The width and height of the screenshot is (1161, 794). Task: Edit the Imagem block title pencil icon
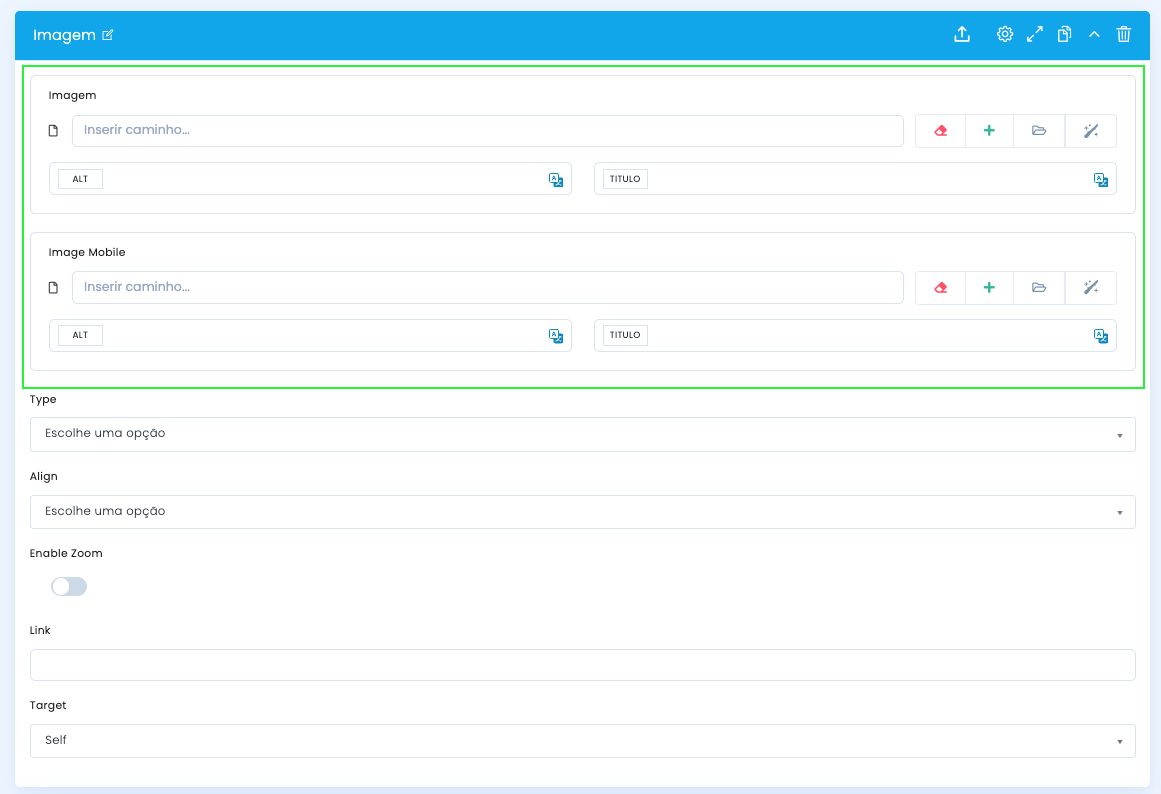[107, 35]
